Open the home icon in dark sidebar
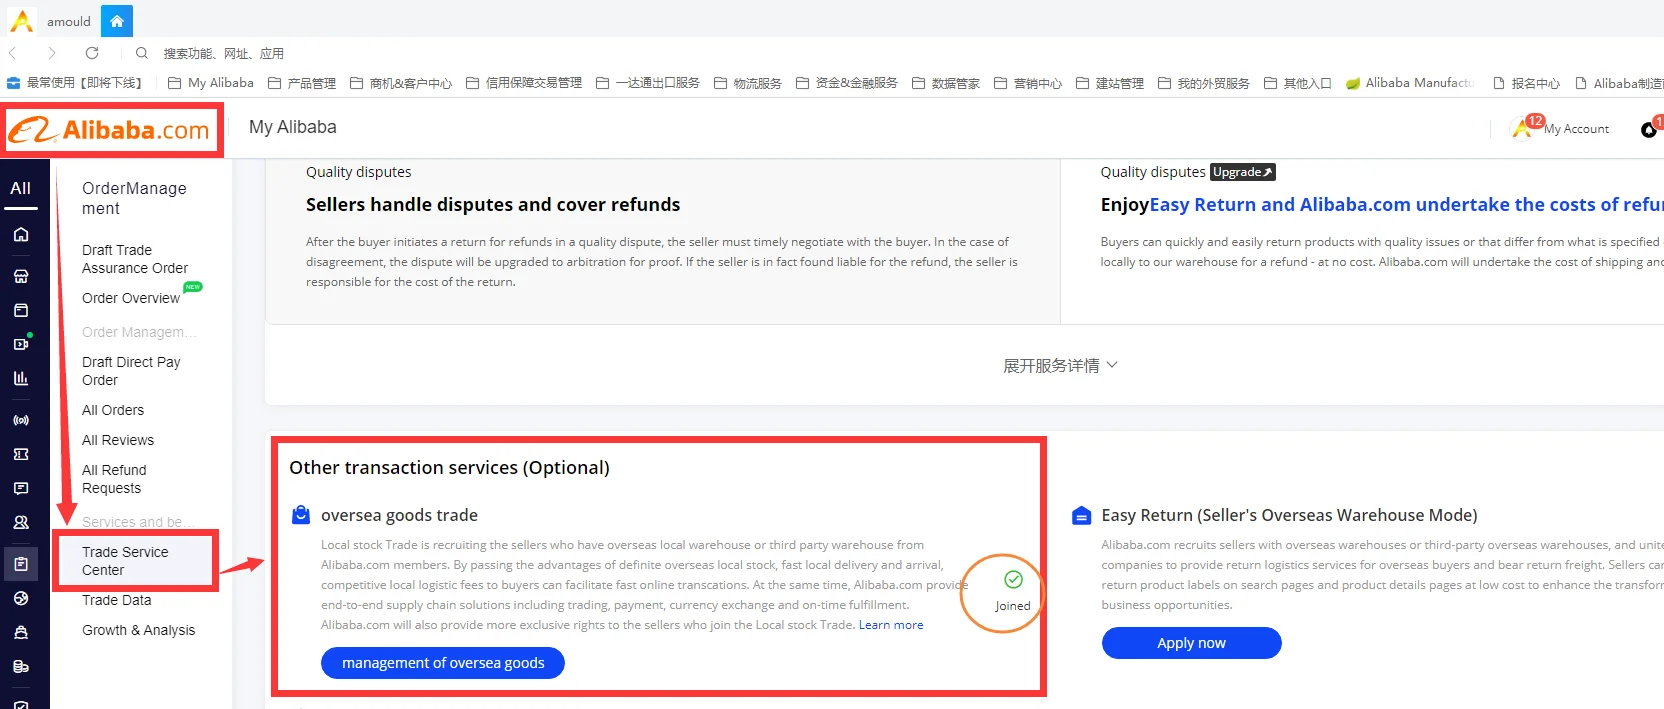Image resolution: width=1664 pixels, height=709 pixels. click(x=21, y=234)
